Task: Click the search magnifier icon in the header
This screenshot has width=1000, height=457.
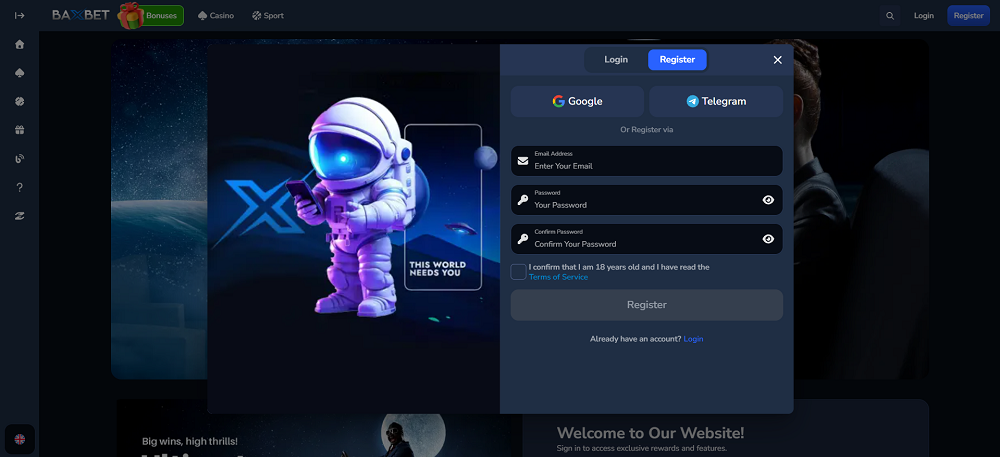Action: (890, 16)
